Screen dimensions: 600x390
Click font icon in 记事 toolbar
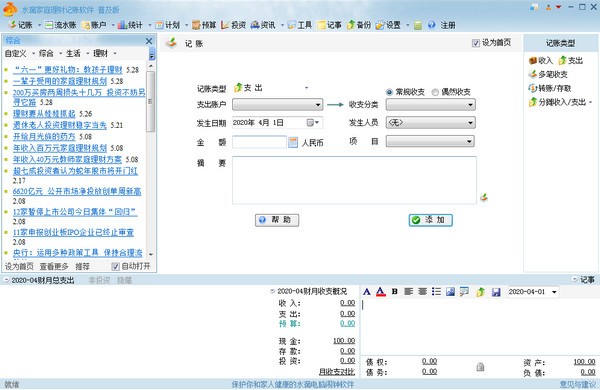coord(367,292)
